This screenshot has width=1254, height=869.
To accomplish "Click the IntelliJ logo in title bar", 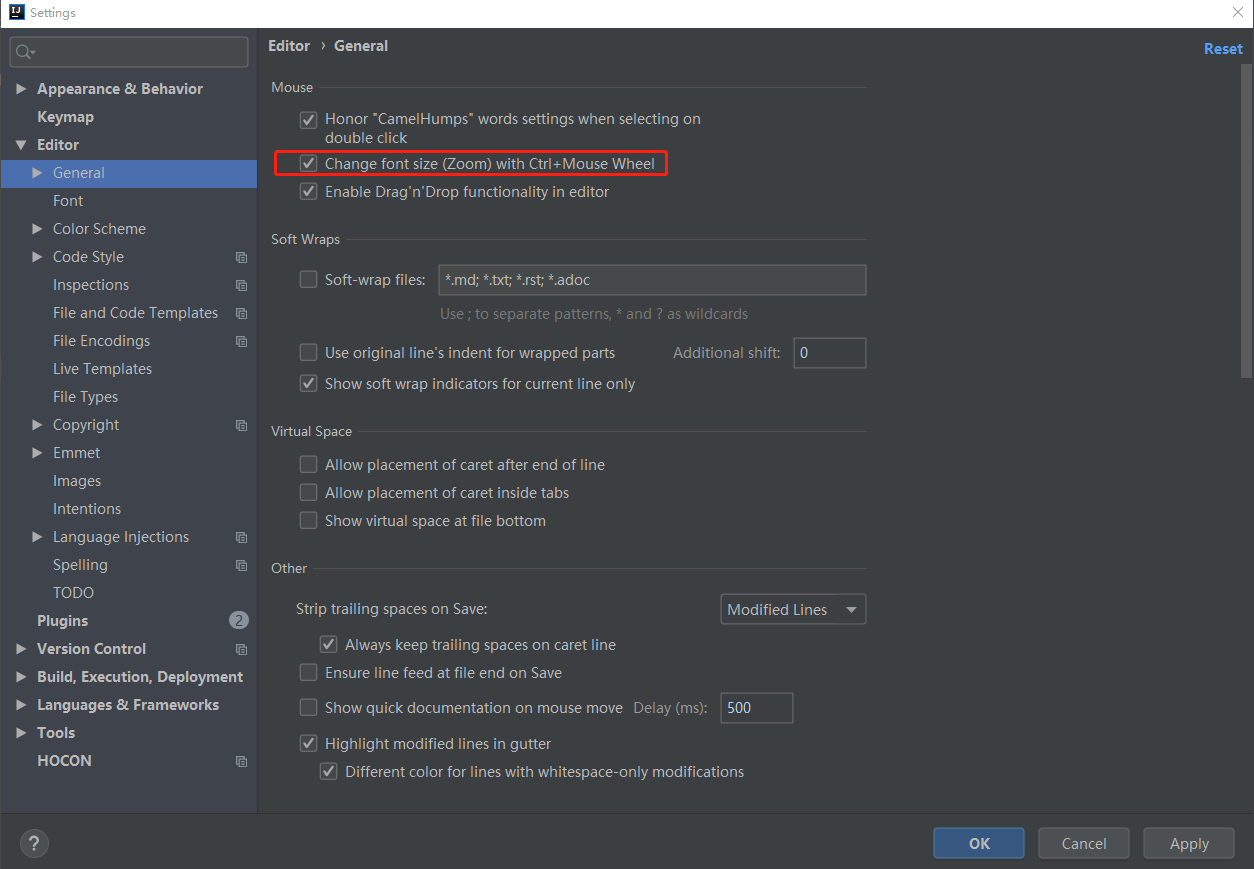I will (x=16, y=13).
